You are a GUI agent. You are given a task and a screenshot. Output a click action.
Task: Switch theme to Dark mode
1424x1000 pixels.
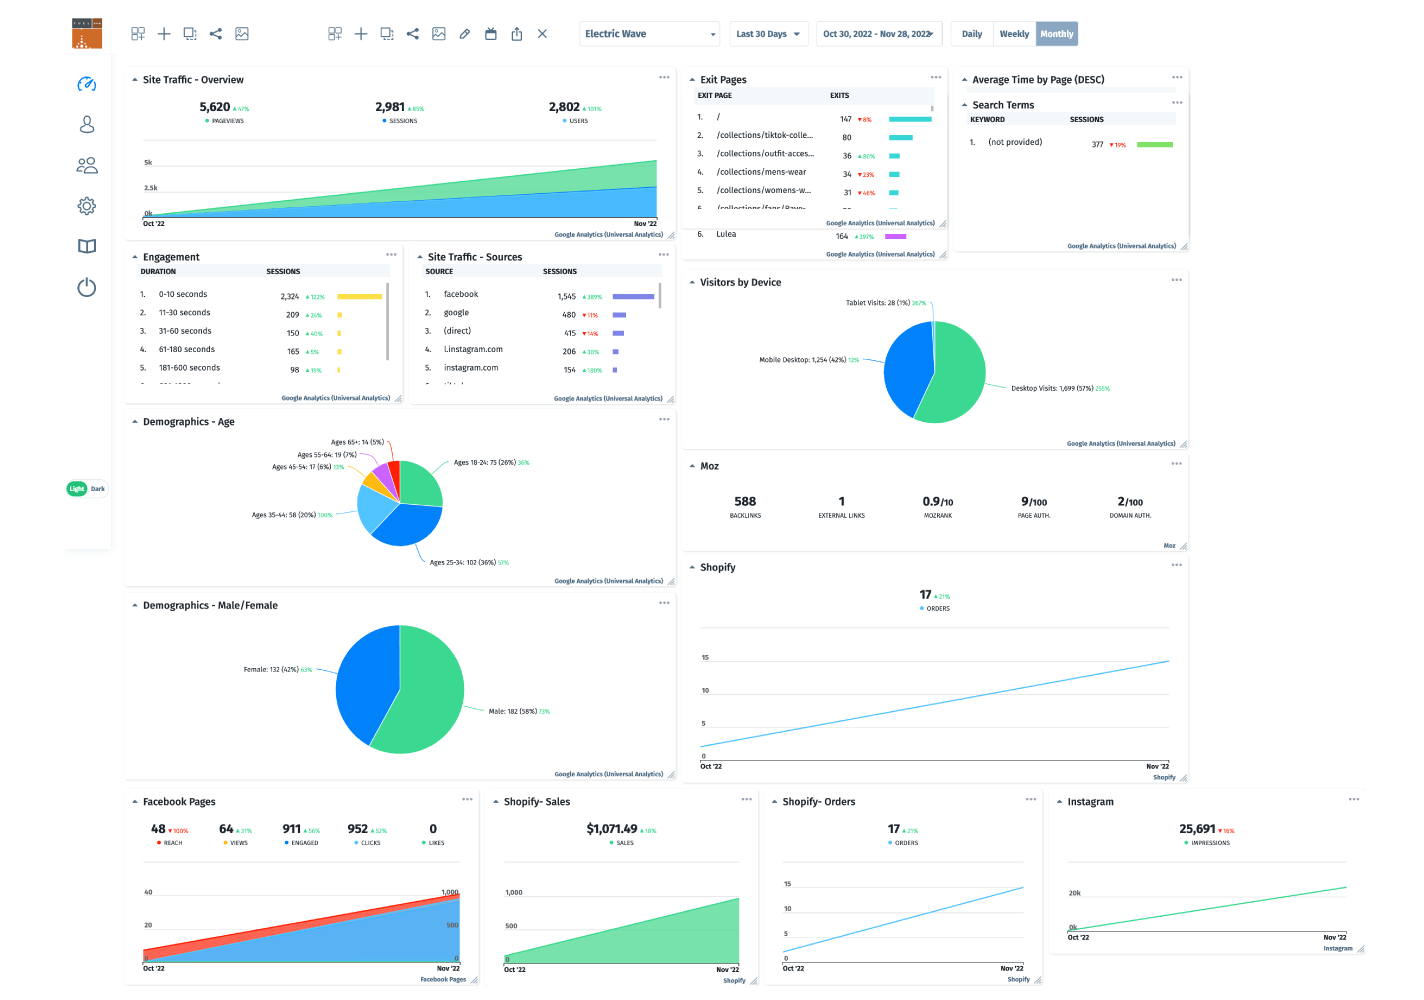[x=98, y=489]
